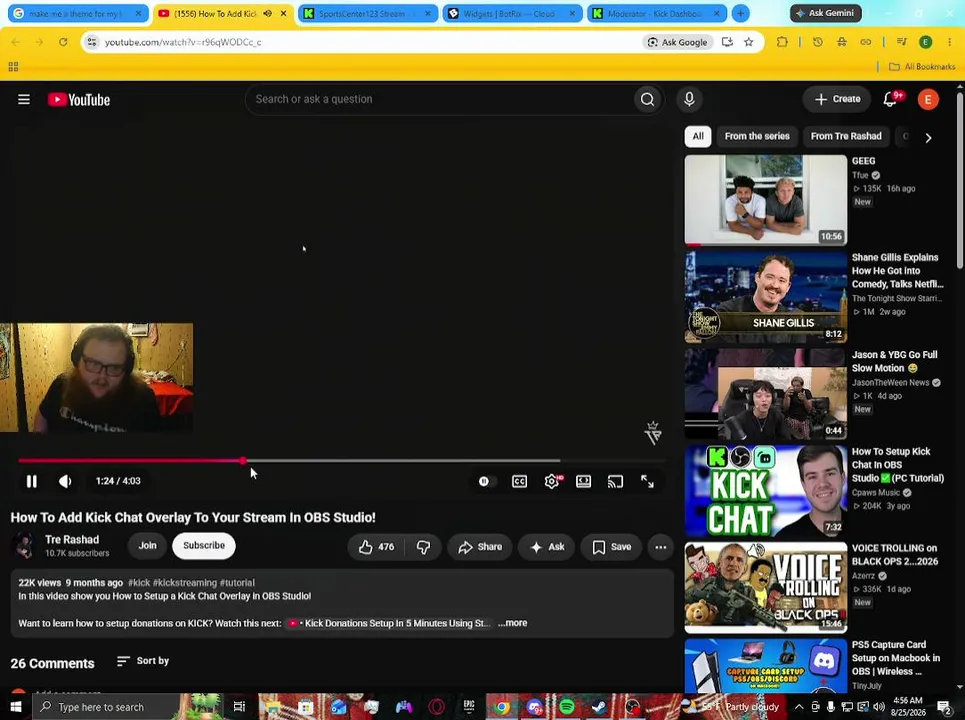965x720 pixels.
Task: Open the Chrome Extensions puzzle icon
Action: pyautogui.click(x=782, y=42)
